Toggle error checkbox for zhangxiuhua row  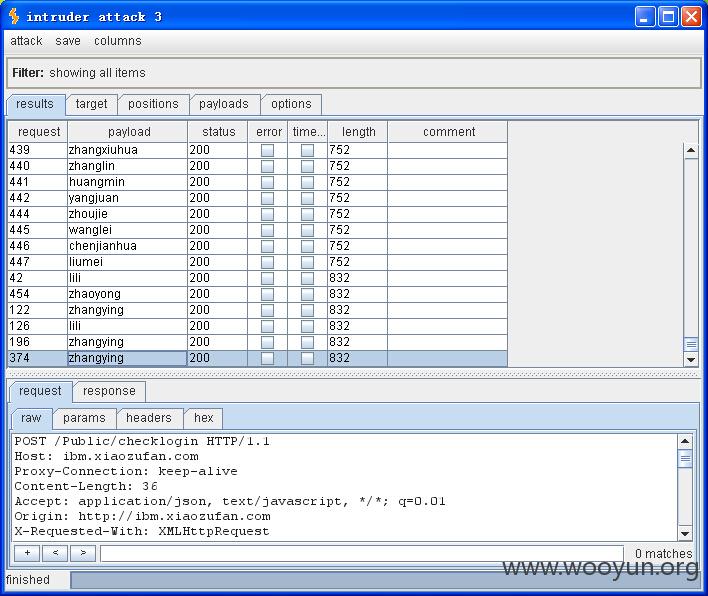267,150
